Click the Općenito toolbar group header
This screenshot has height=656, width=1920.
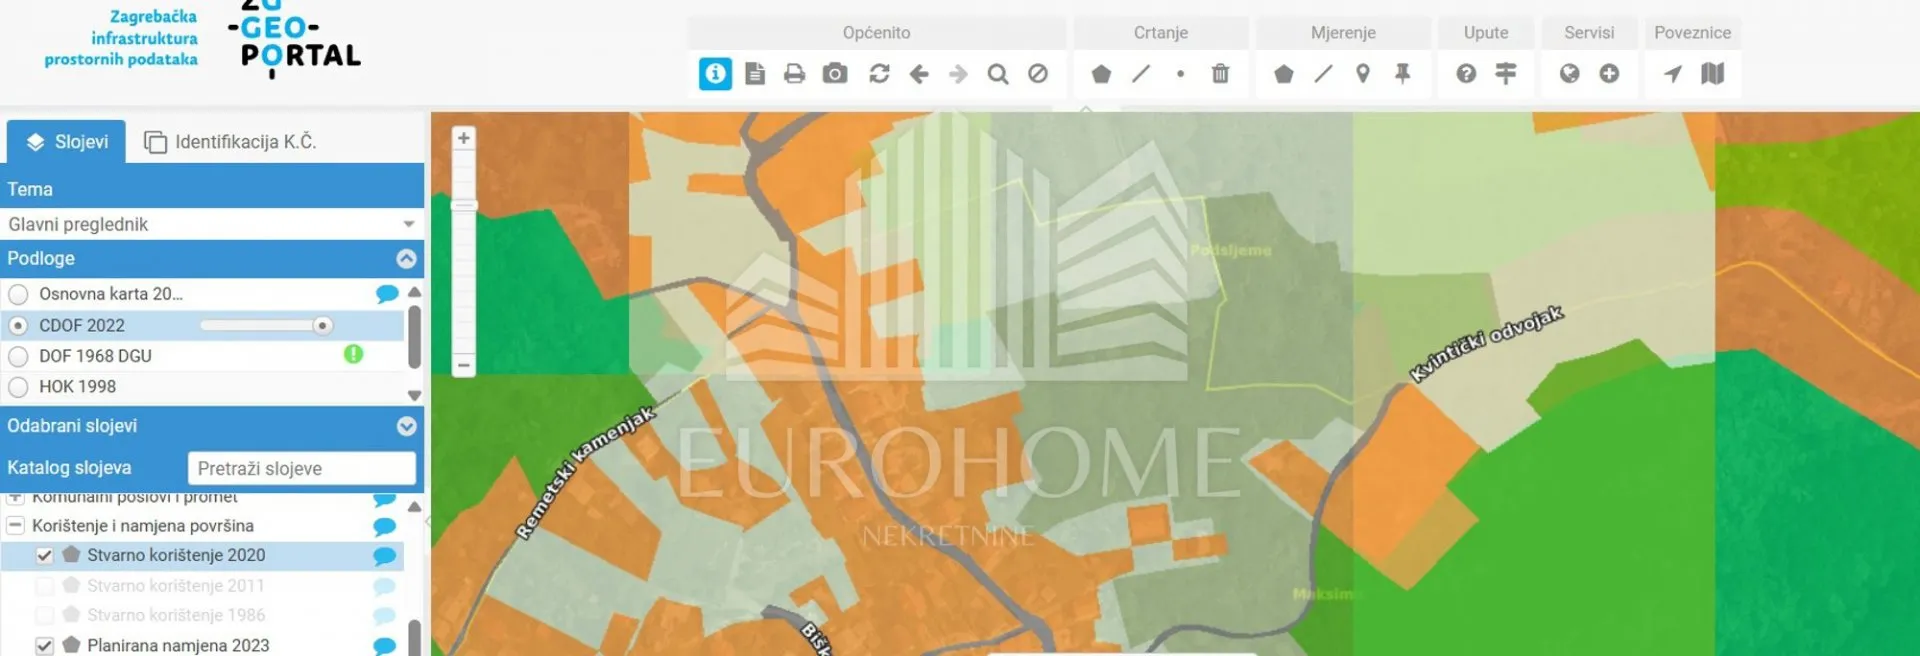[876, 33]
